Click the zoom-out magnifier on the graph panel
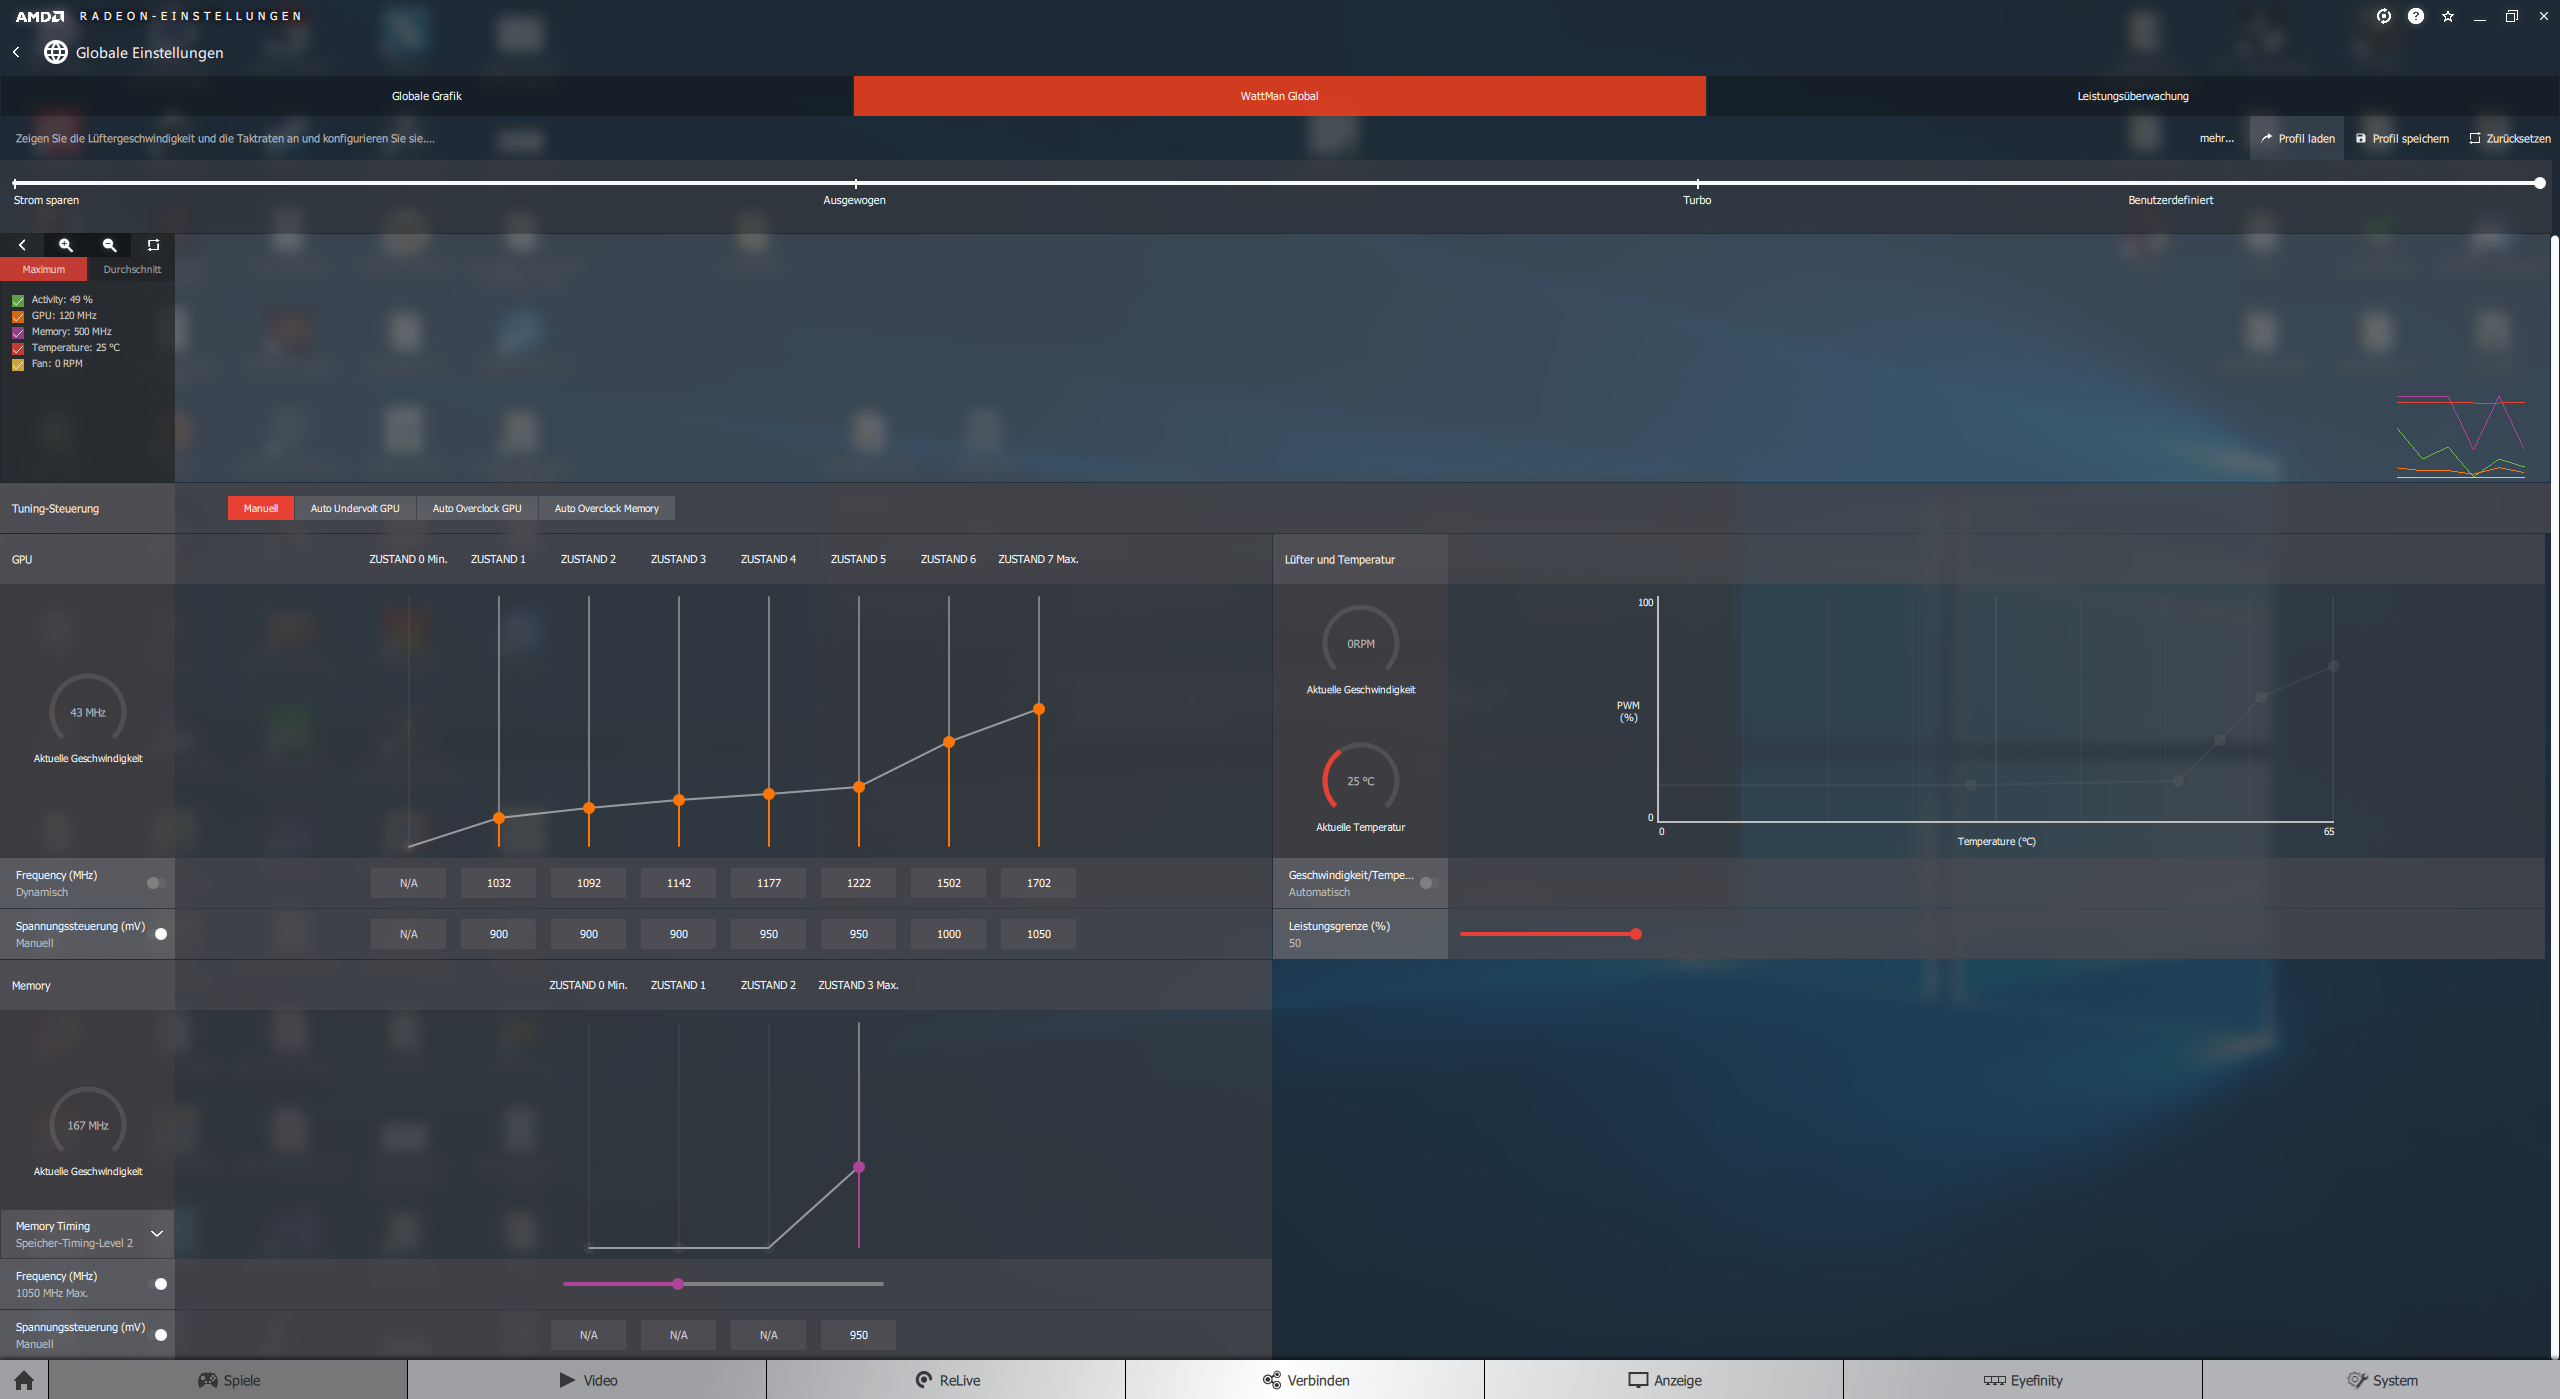Screen dimensions: 2560x1399 (x=110, y=245)
